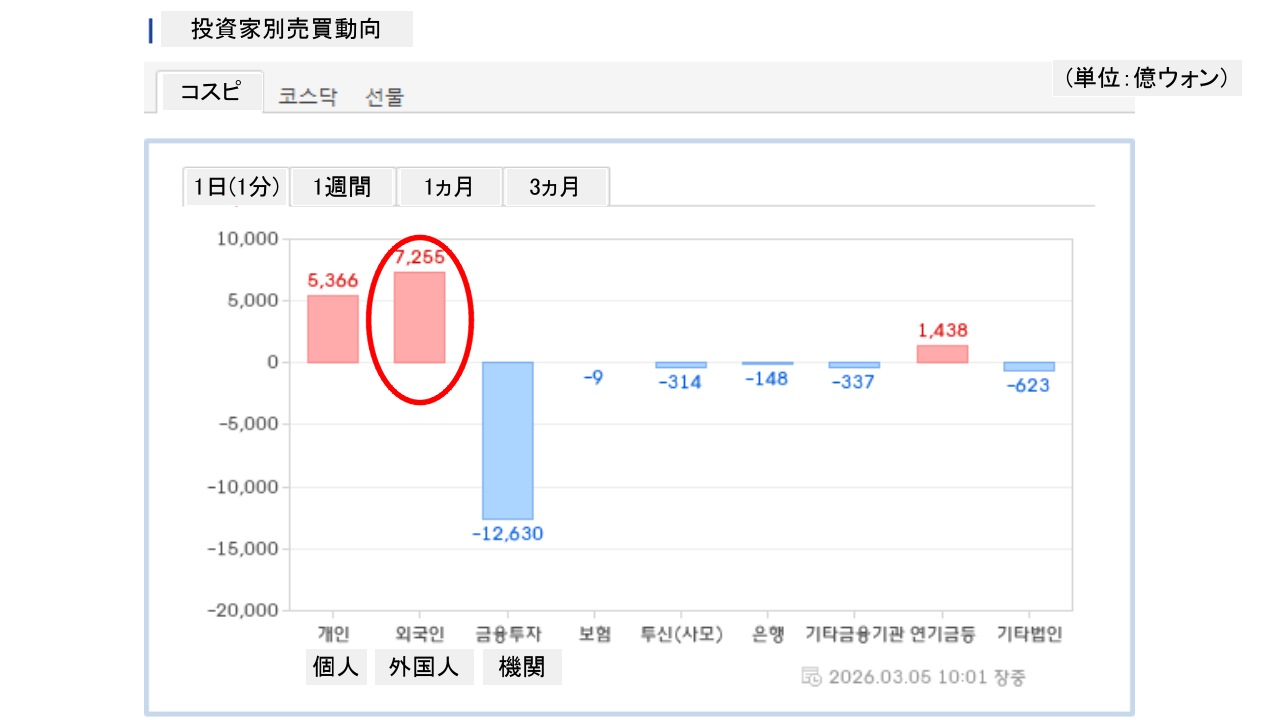Click the 투신(사모) bar showing -314
The height and width of the screenshot is (720, 1280).
pyautogui.click(x=681, y=365)
